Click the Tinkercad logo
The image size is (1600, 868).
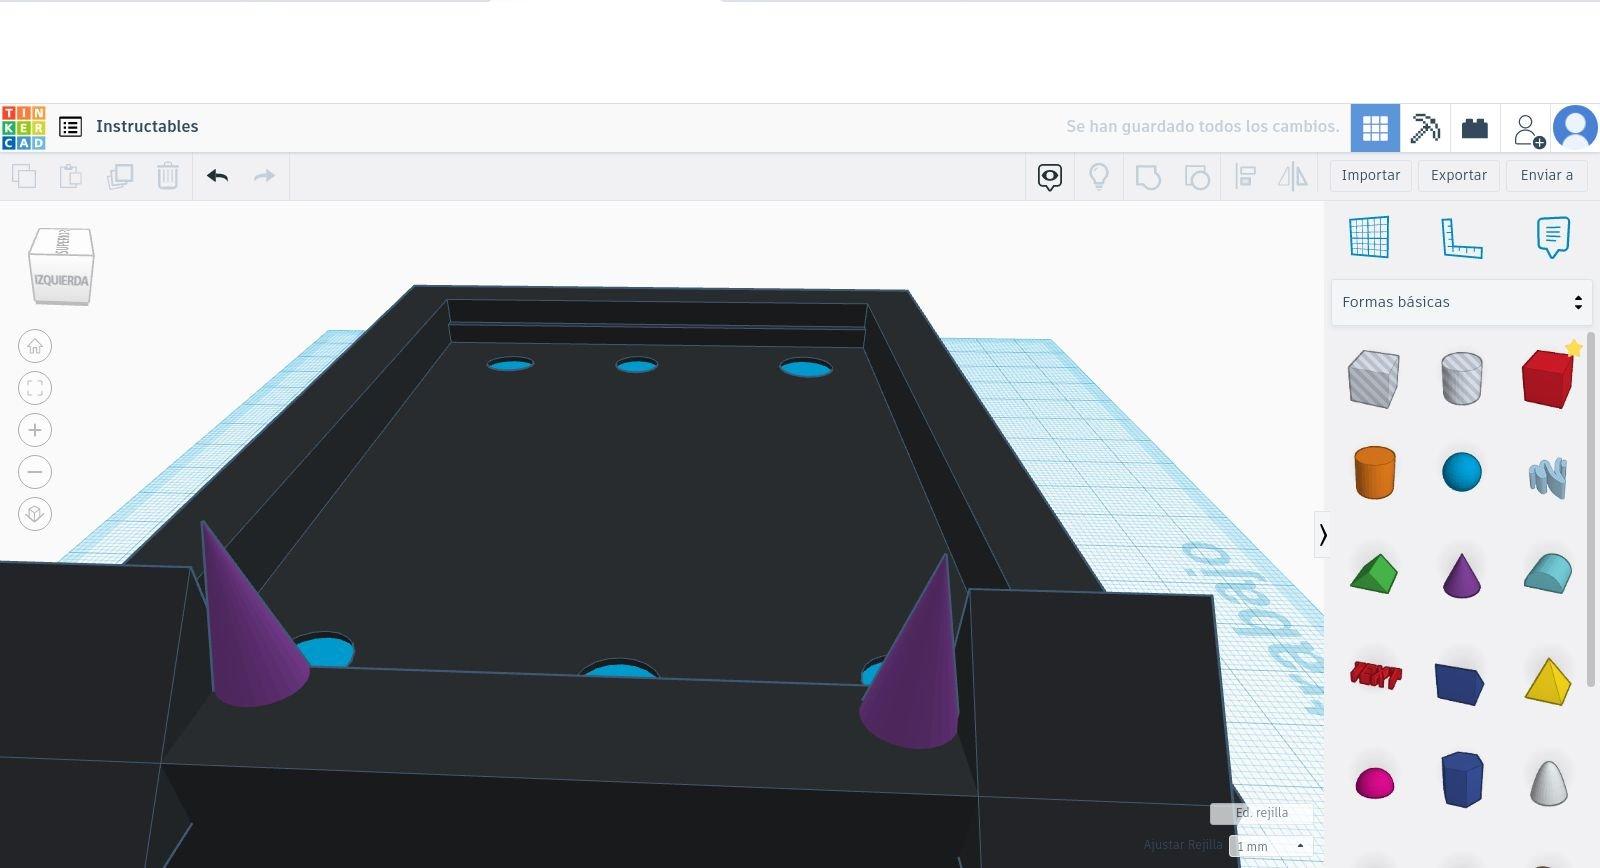[x=23, y=127]
